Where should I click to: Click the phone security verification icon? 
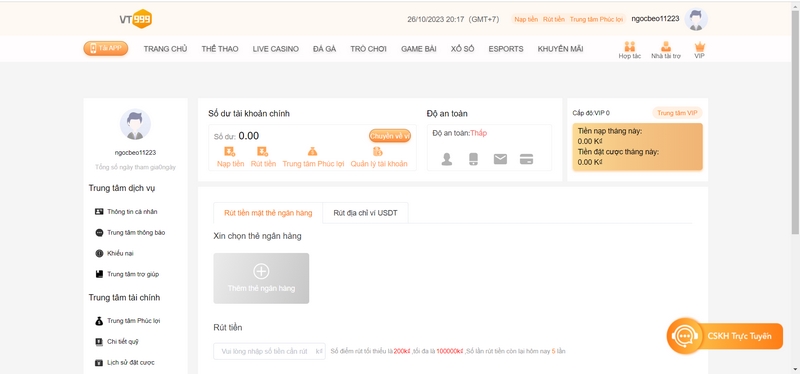[473, 159]
